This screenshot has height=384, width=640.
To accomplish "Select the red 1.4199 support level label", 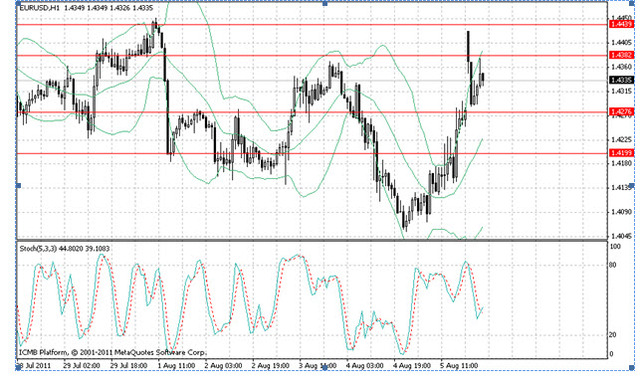I will (621, 153).
